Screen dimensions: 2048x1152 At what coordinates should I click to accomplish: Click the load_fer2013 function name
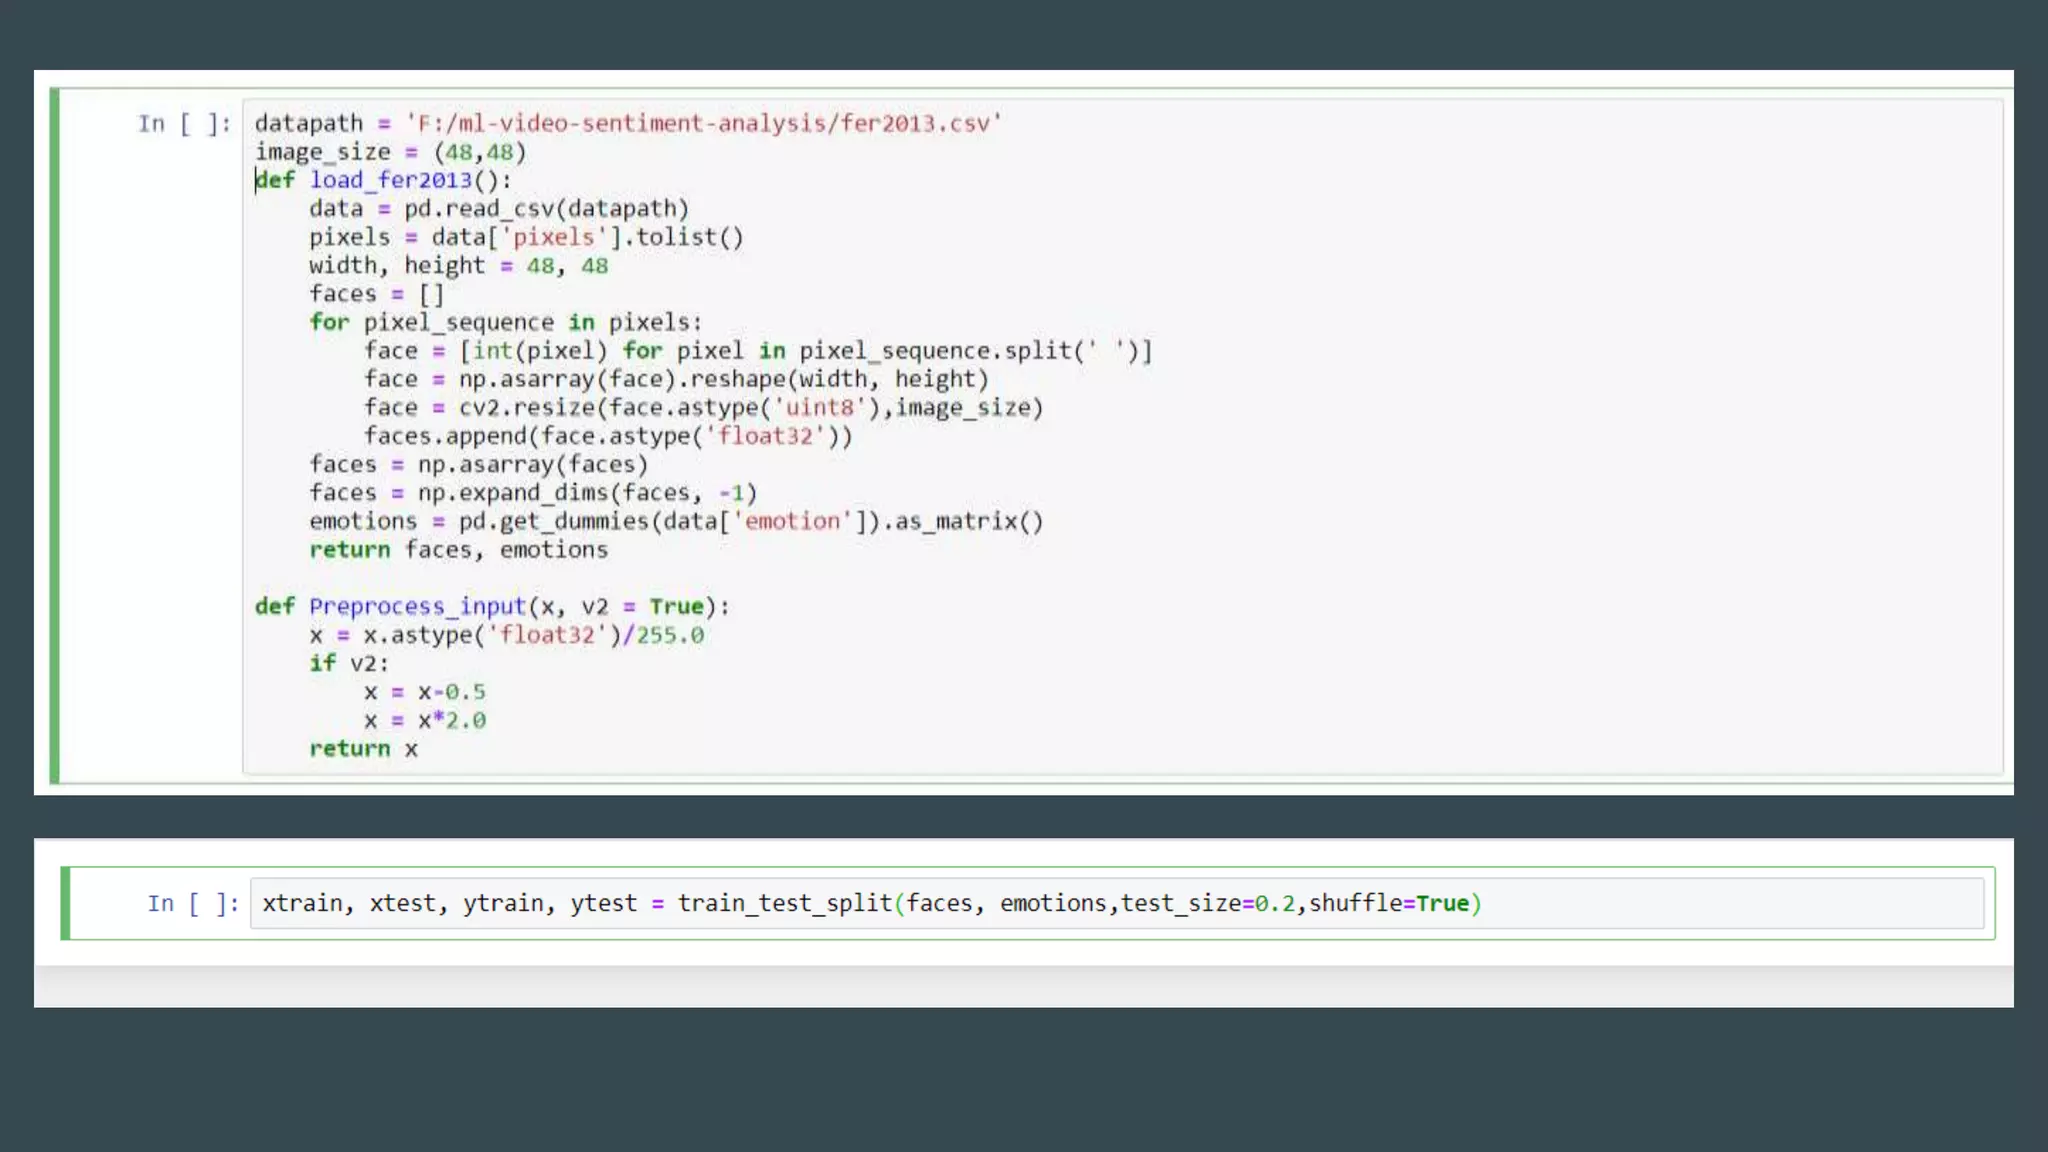[390, 180]
